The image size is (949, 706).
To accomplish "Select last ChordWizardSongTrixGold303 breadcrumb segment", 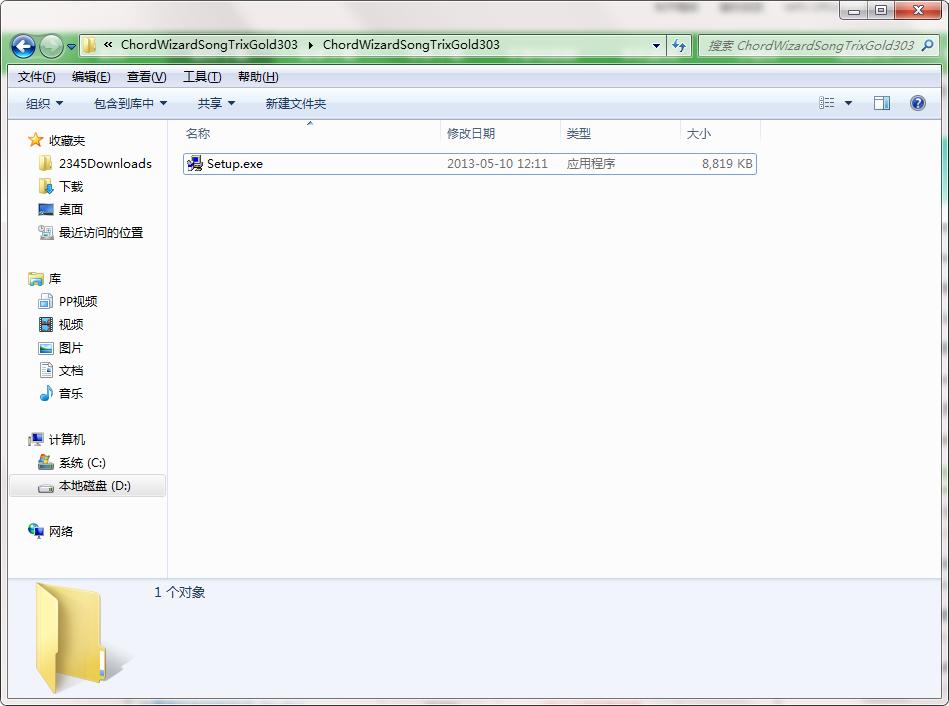I will 411,45.
